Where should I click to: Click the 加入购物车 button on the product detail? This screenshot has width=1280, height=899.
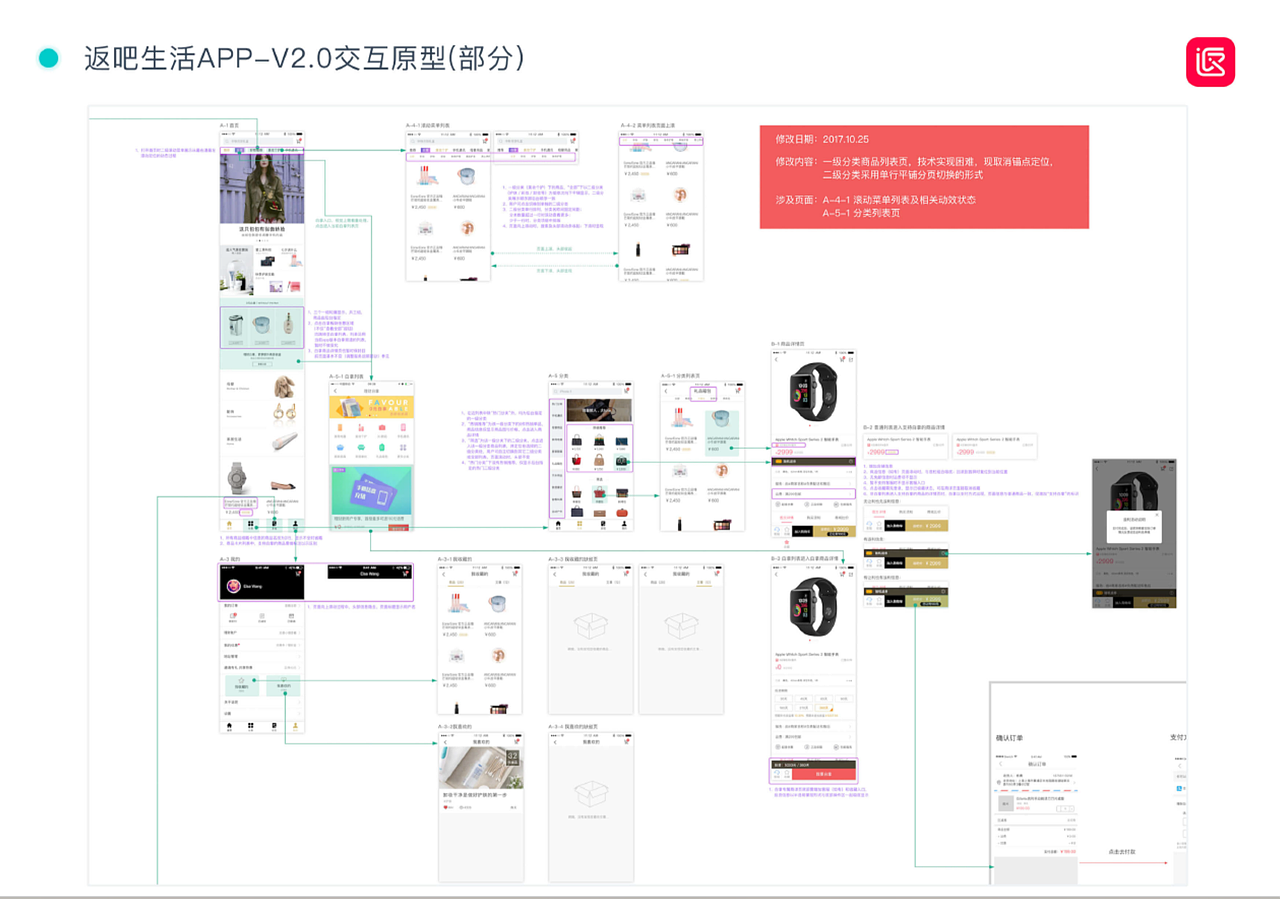[803, 531]
